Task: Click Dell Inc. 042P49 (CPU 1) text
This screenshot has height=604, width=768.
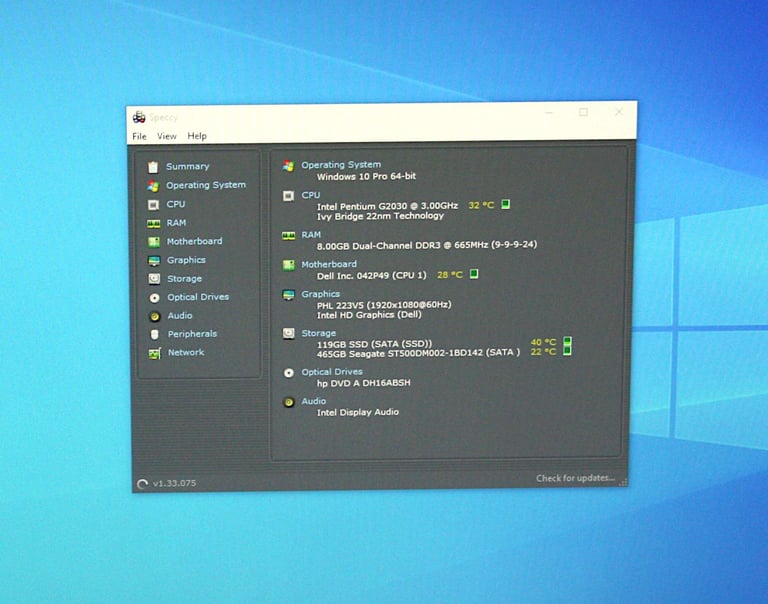Action: [371, 276]
